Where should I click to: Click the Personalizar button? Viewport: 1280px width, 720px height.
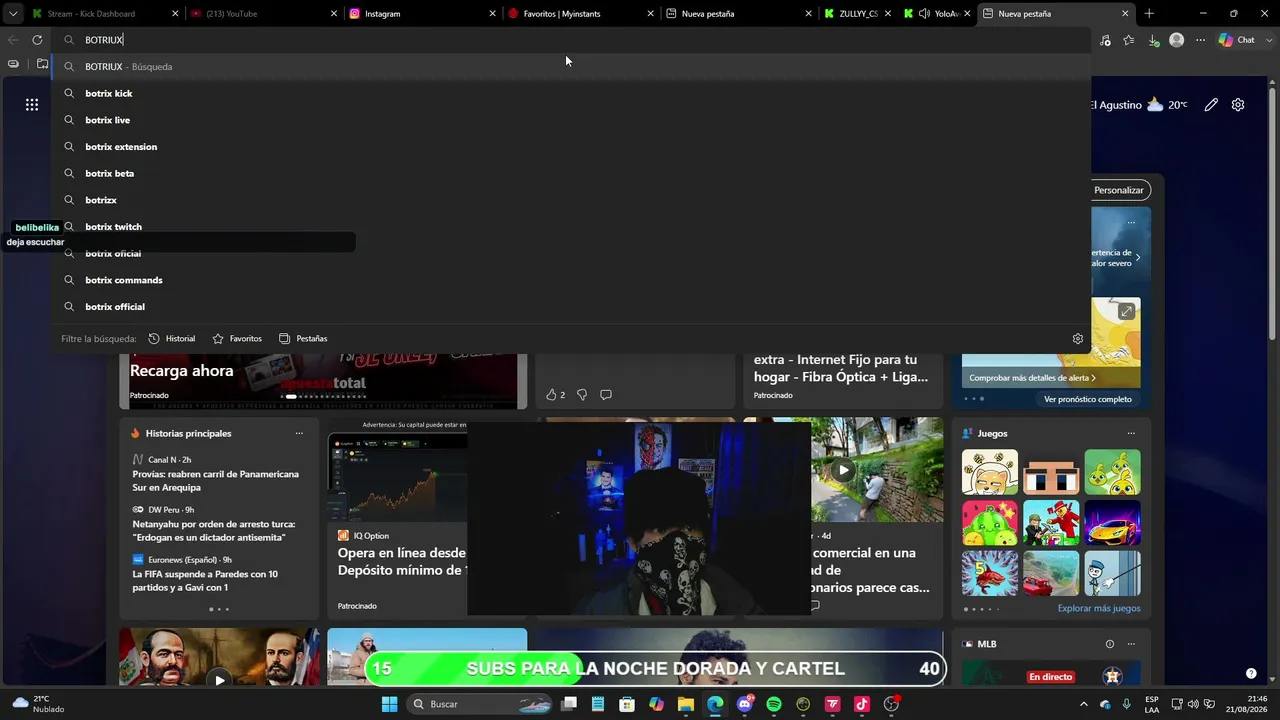1120,190
